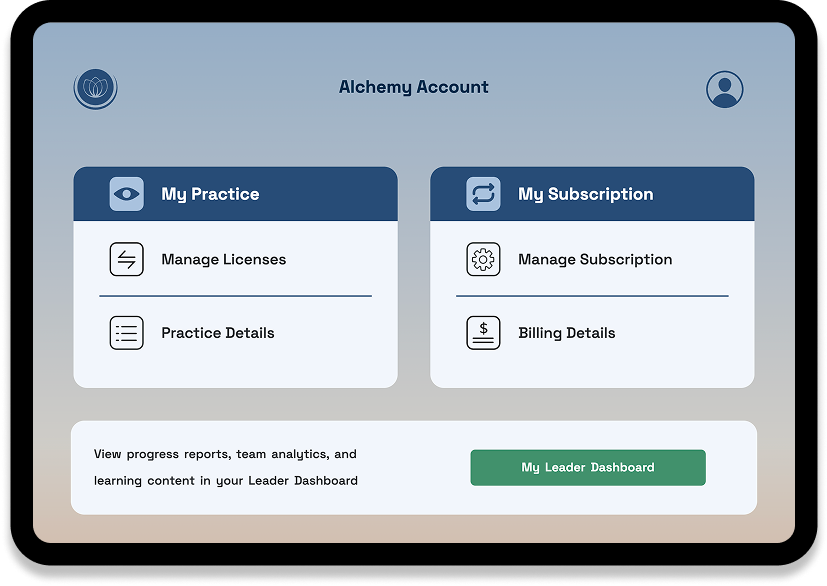Click the Billing Details dollar icon
Screen dimensions: 827x586
(483, 332)
